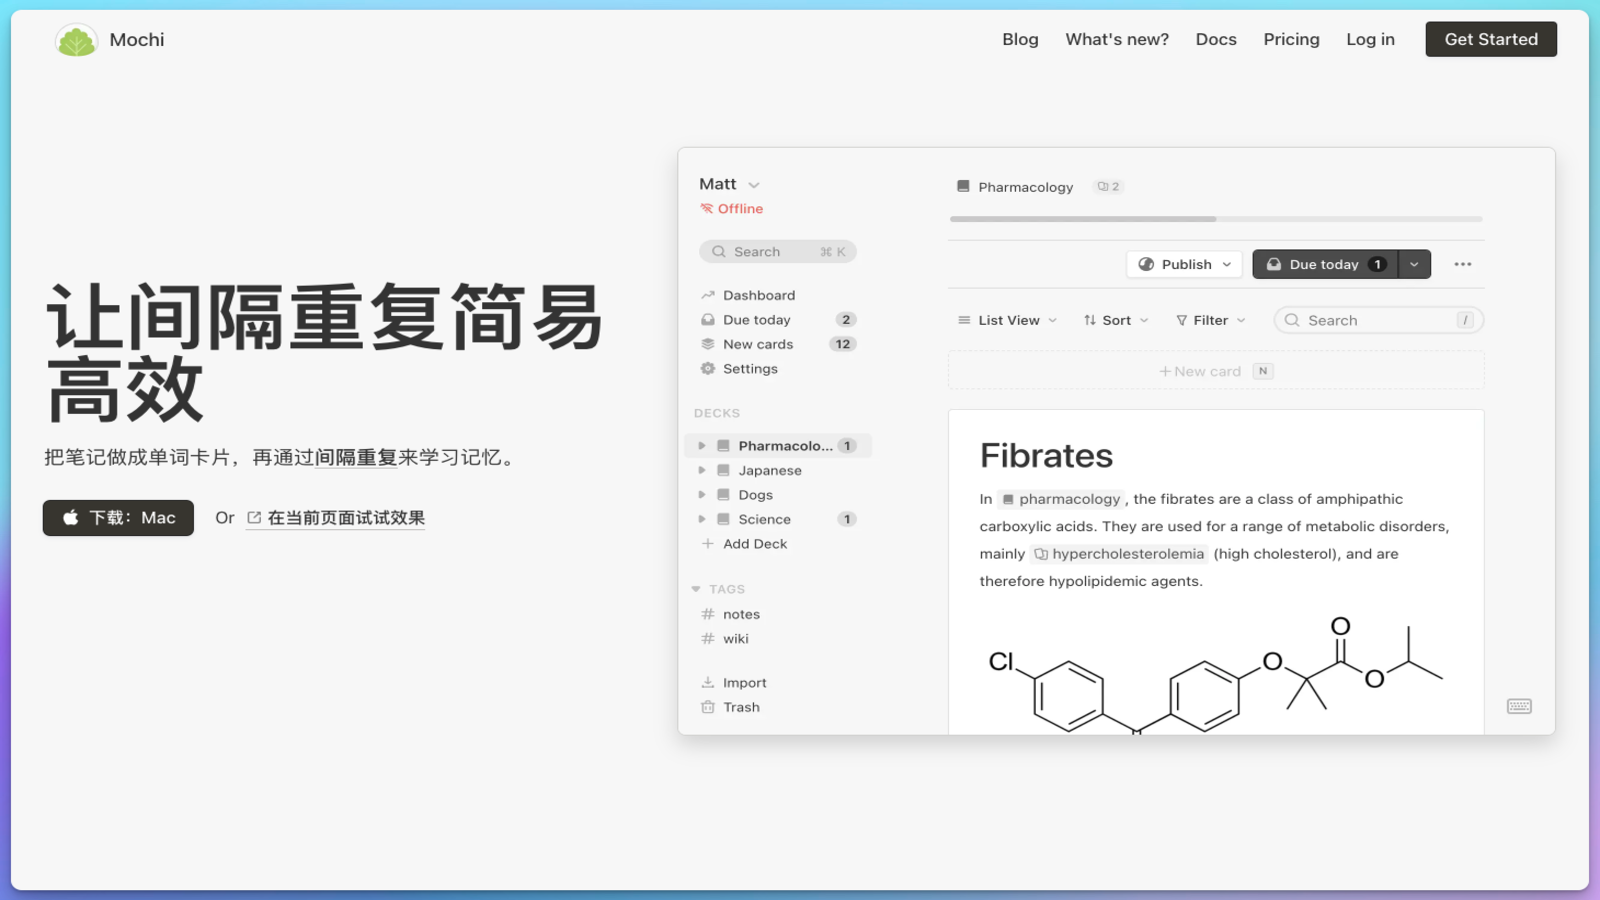Click the 下载: Mac download button

click(118, 518)
